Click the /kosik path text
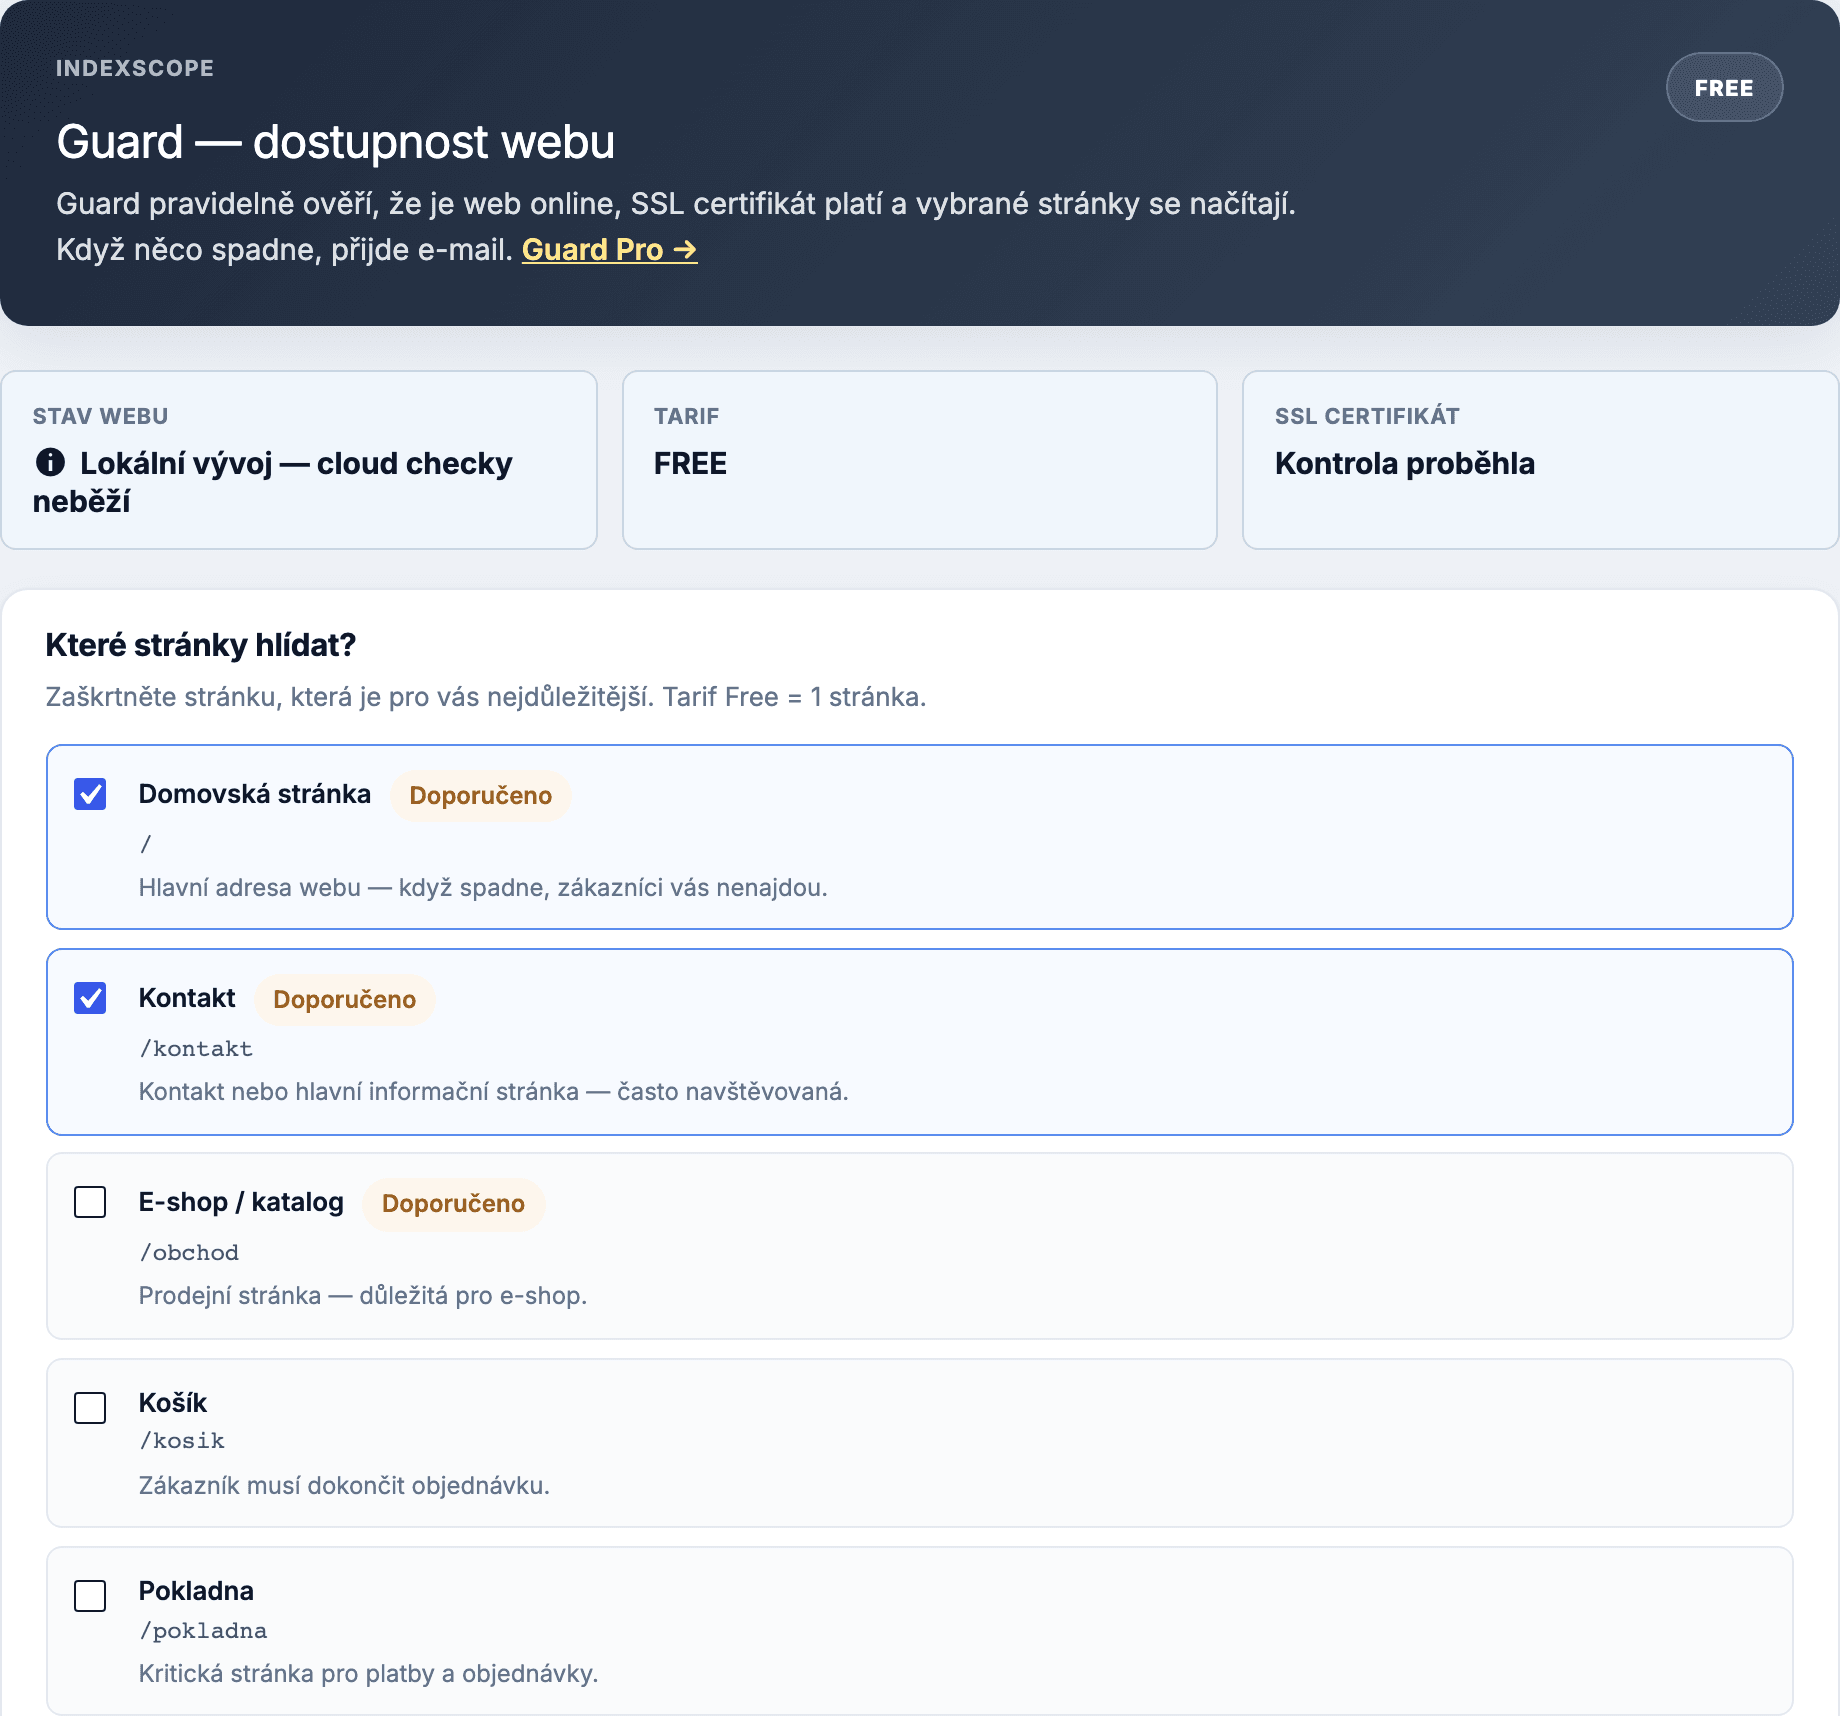Screen dimensions: 1840x1716 pyautogui.click(x=182, y=1441)
